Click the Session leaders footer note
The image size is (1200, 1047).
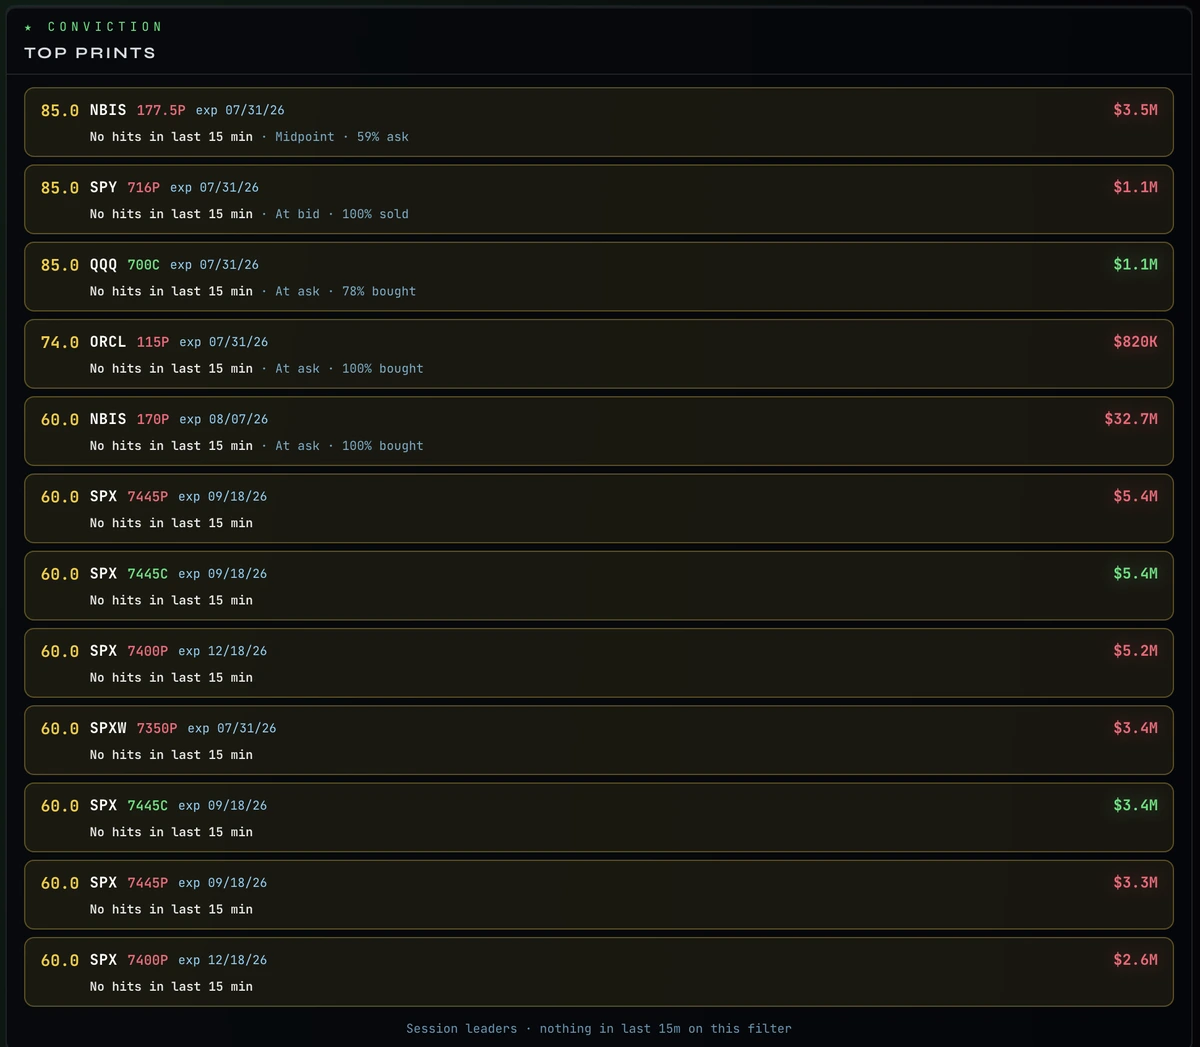(x=599, y=1028)
